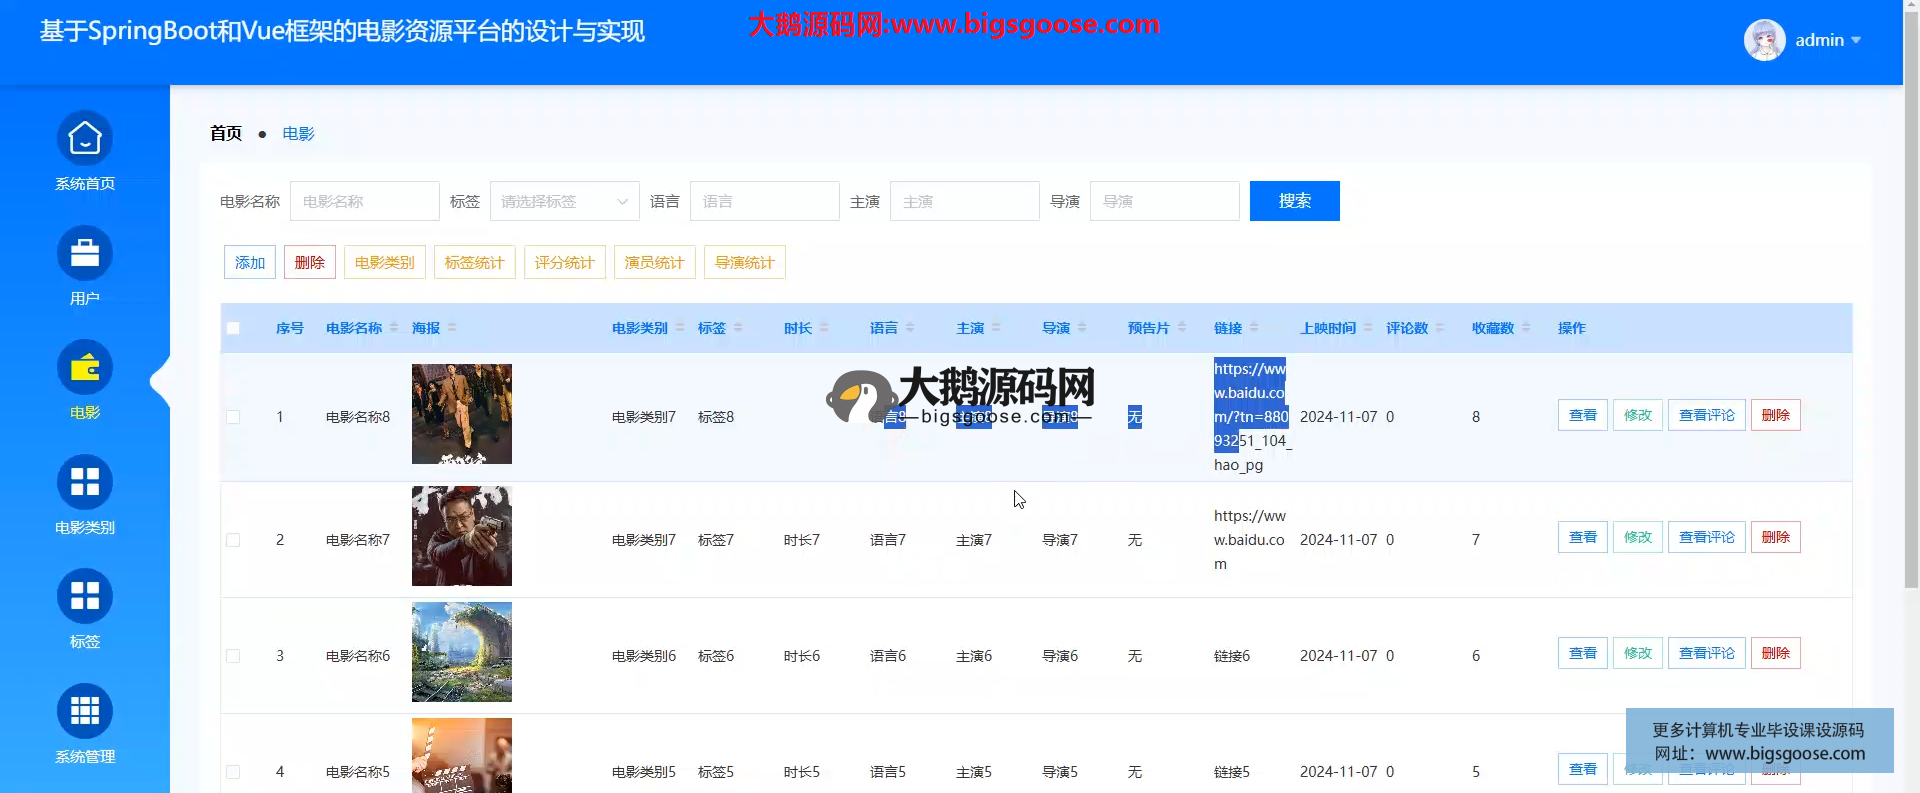Toggle the select-all header checkbox
The width and height of the screenshot is (1920, 793).
tap(233, 328)
